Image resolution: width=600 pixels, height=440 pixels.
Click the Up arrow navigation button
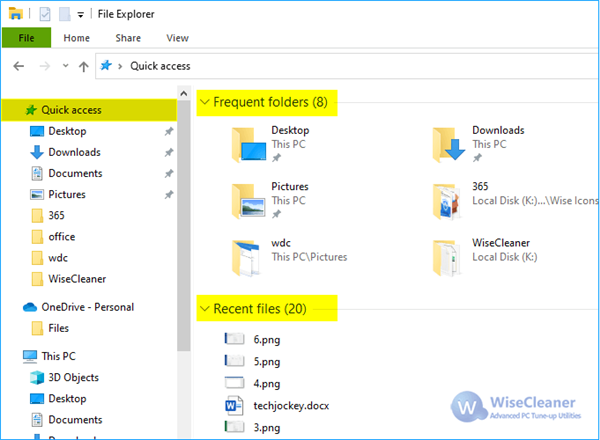coord(82,66)
